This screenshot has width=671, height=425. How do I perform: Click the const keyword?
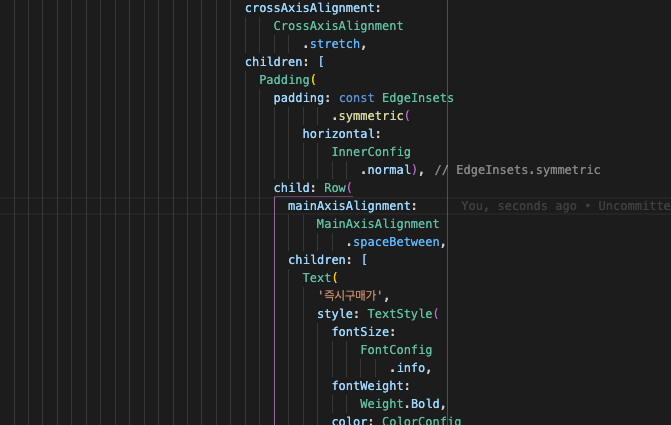point(356,98)
